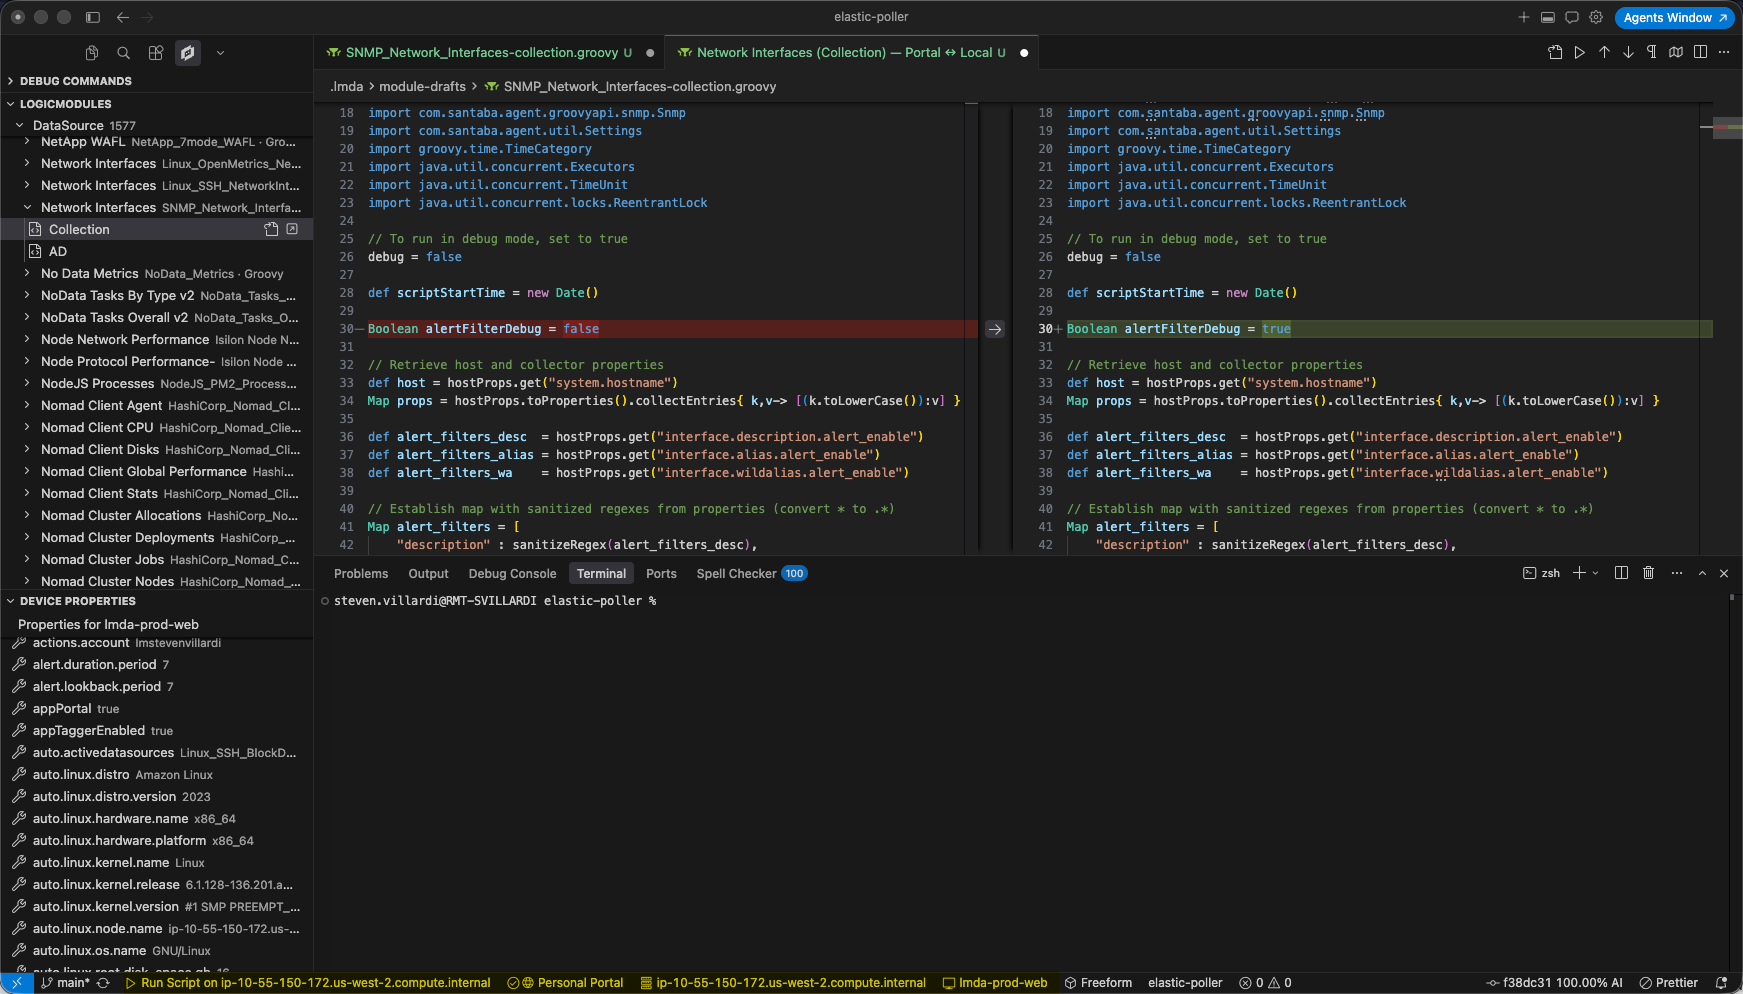
Task: Click the main* git branch in status bar
Action: click(65, 983)
